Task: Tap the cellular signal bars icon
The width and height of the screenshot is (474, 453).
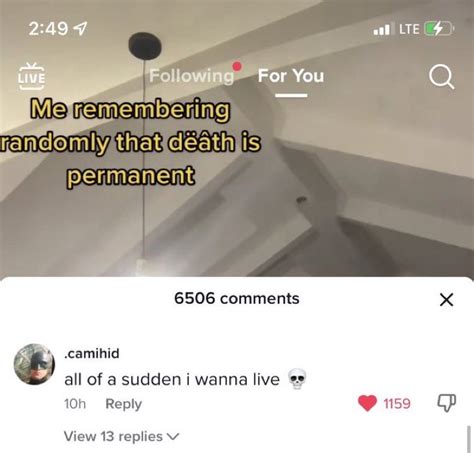Action: coord(382,29)
